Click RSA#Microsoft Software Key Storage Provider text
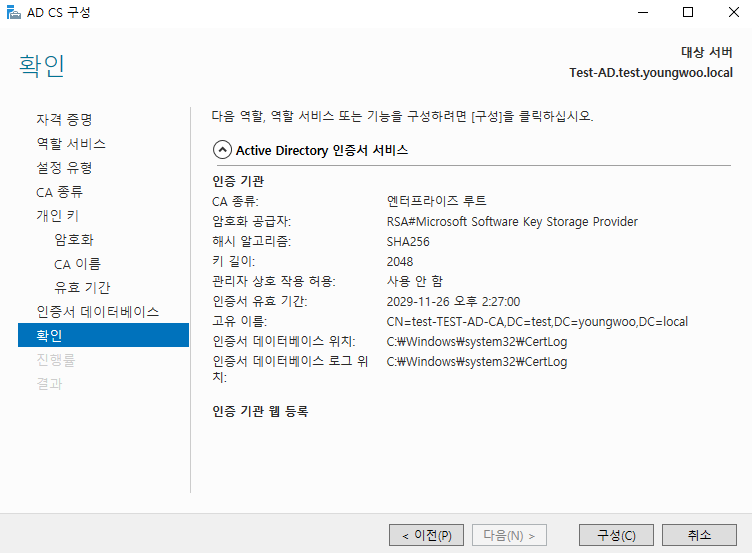The image size is (752, 553). click(512, 222)
